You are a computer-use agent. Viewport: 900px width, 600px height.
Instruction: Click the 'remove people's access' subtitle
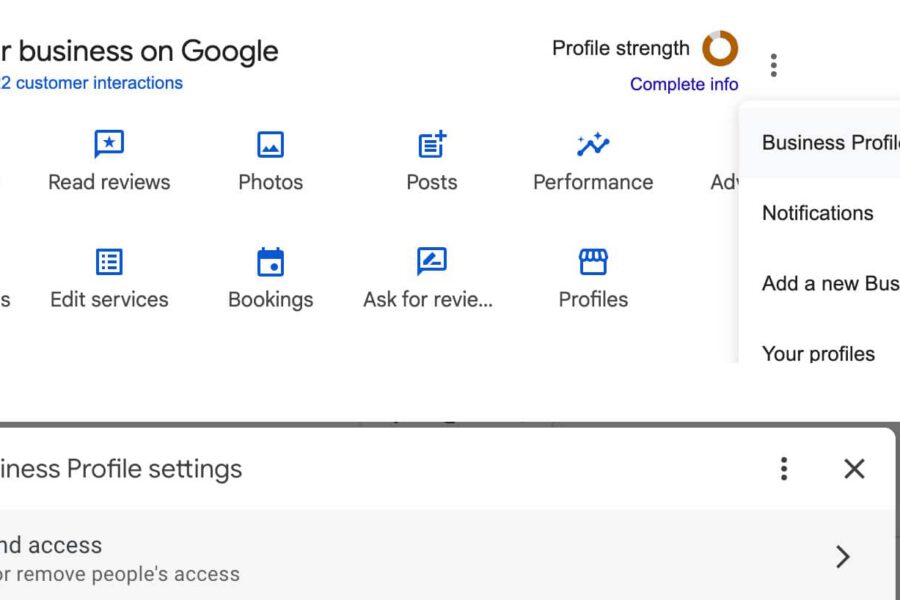click(x=127, y=574)
